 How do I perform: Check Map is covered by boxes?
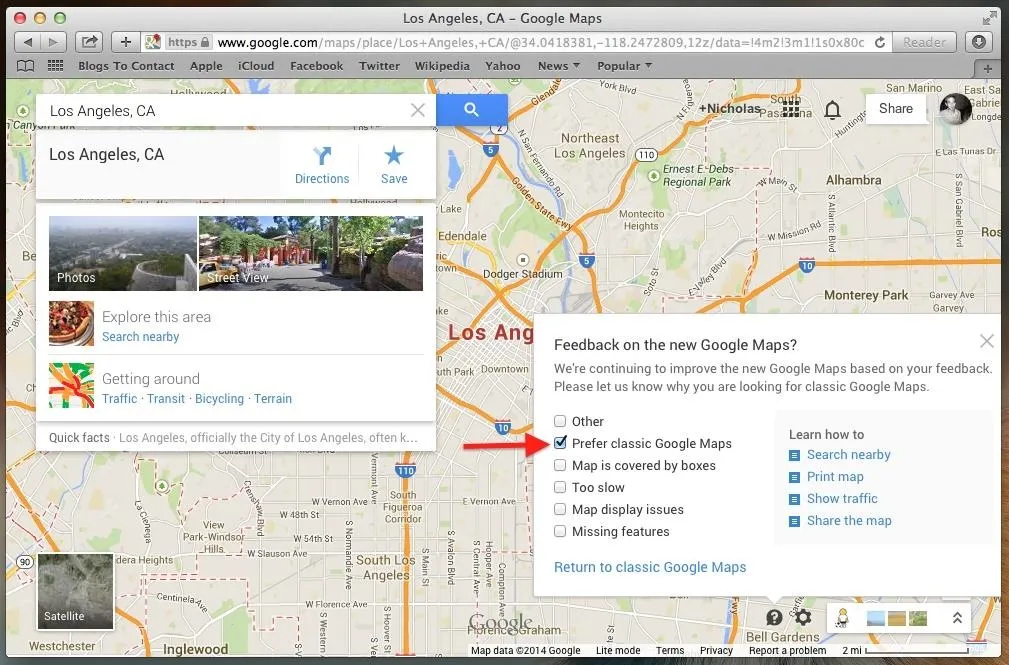coord(560,465)
